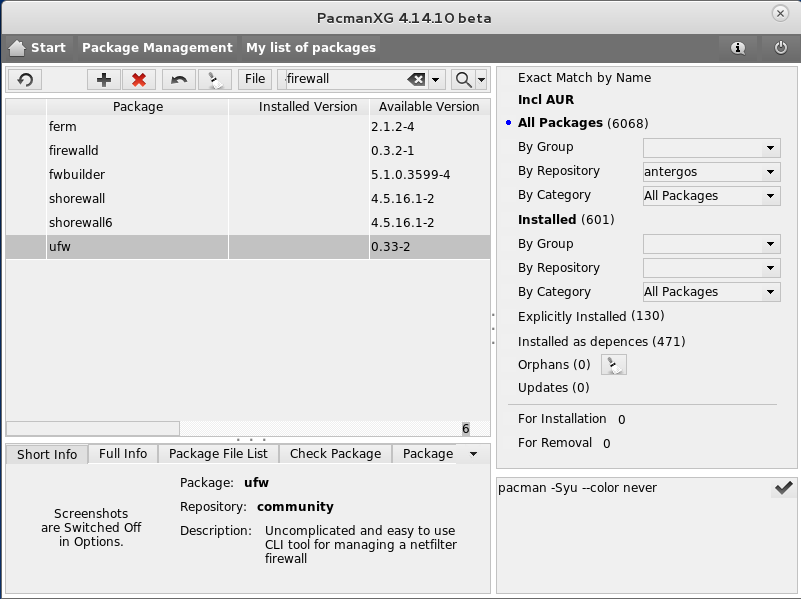Screen dimensions: 801x599
Task: Click the plus icon to mark for installation
Action: pyautogui.click(x=103, y=79)
